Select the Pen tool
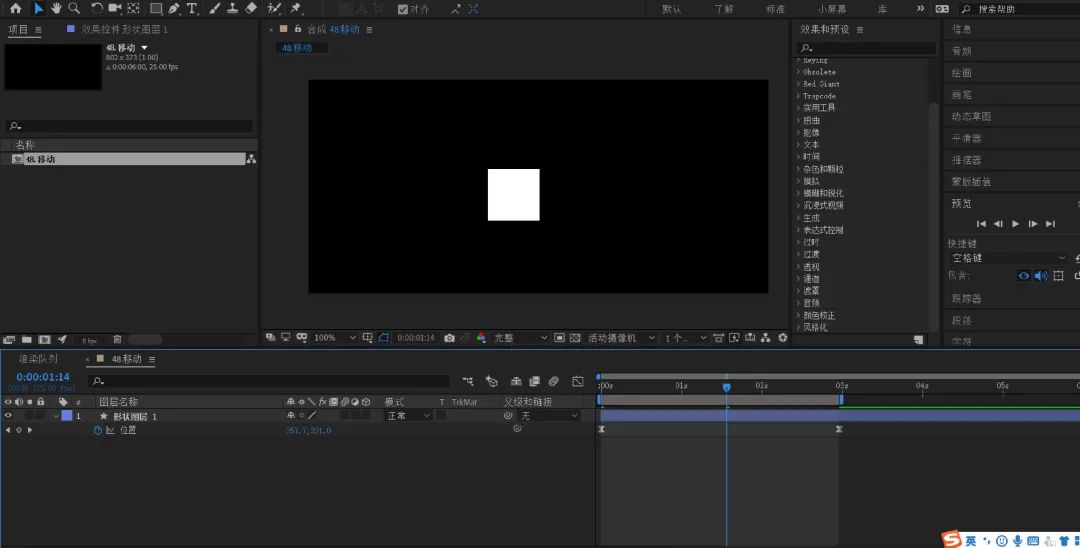Screen dimensions: 1080x548 click(x=174, y=8)
